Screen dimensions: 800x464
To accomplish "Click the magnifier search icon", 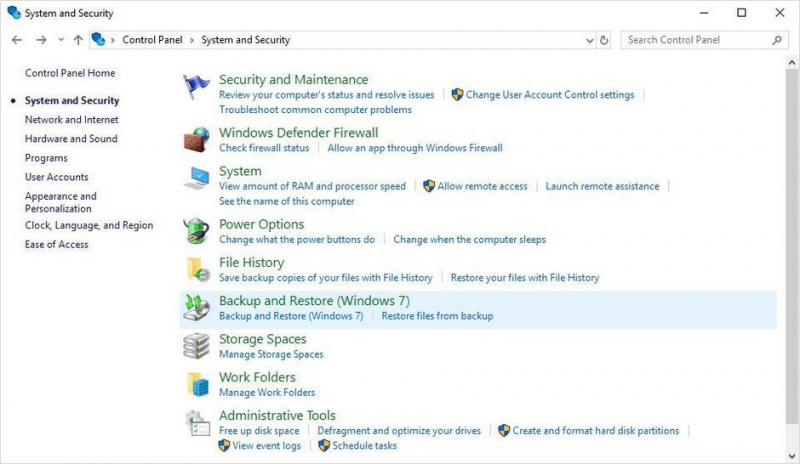I will point(777,40).
